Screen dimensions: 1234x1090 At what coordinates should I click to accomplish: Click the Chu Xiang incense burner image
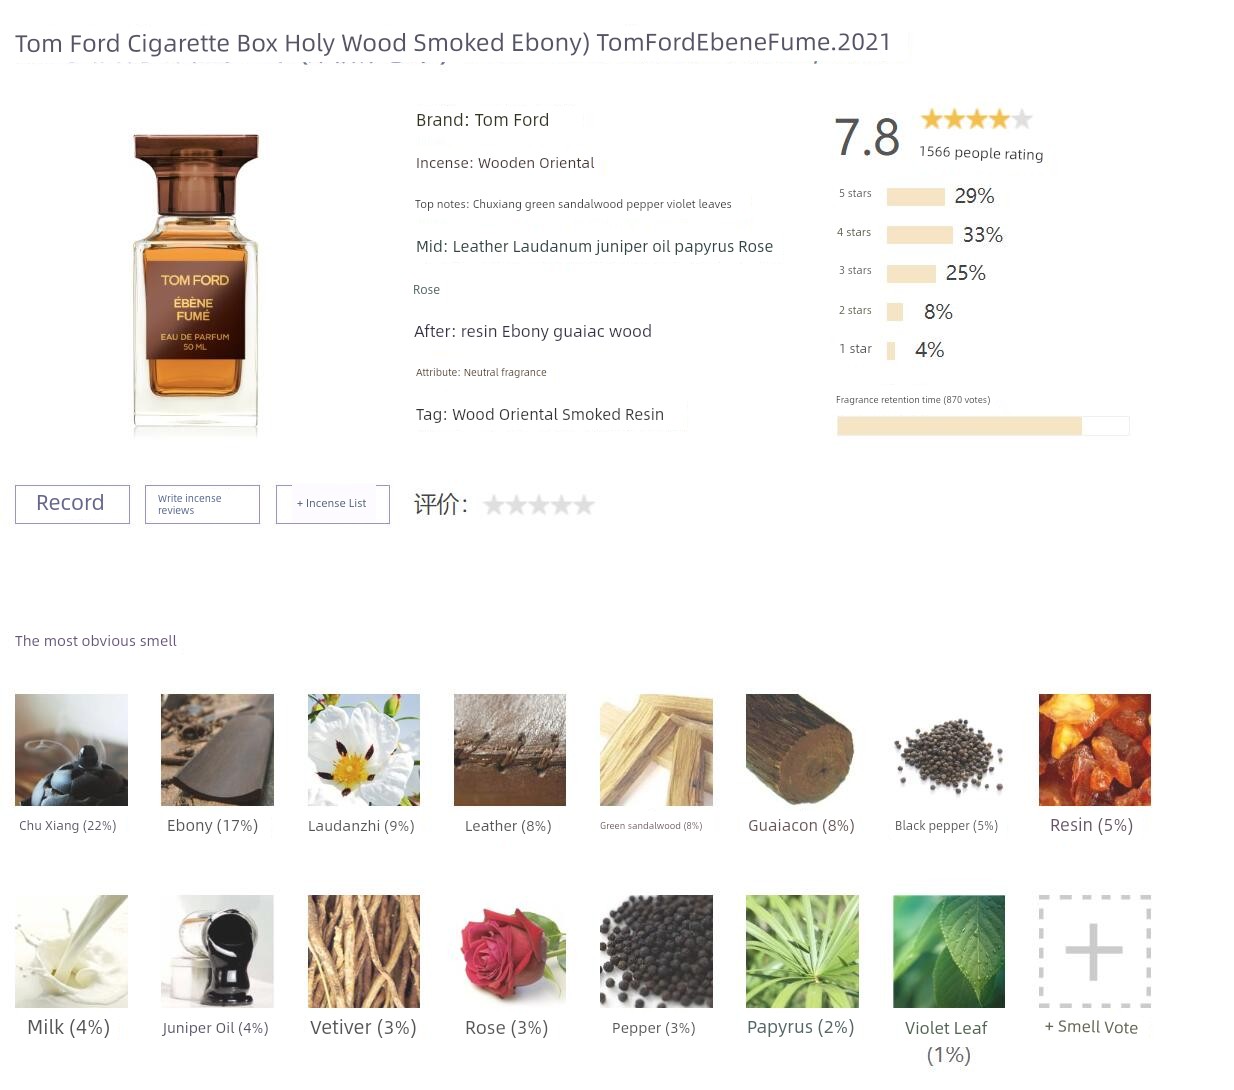(x=71, y=750)
